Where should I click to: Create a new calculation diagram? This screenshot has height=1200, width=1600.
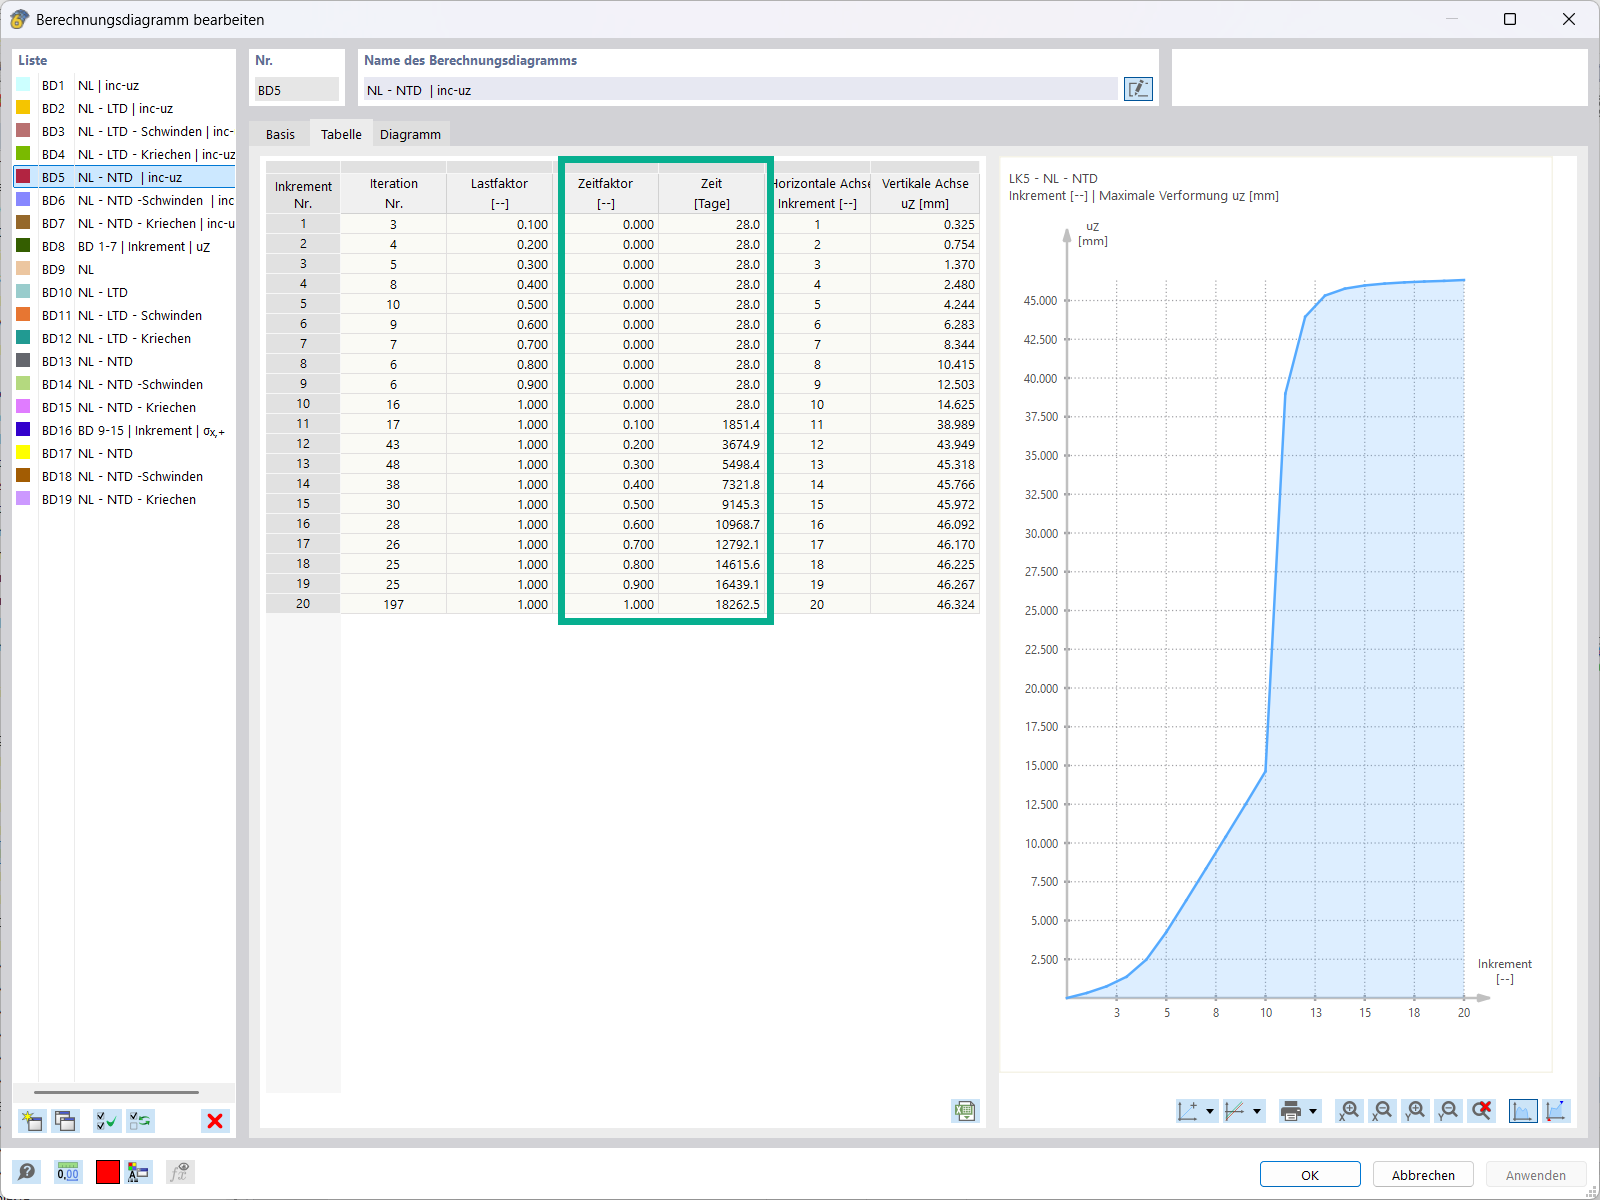pos(32,1121)
